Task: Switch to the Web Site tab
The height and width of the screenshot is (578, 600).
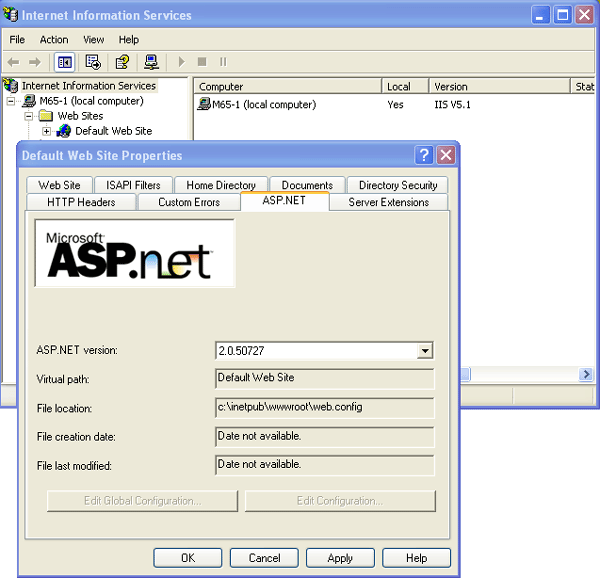Action: (x=59, y=185)
